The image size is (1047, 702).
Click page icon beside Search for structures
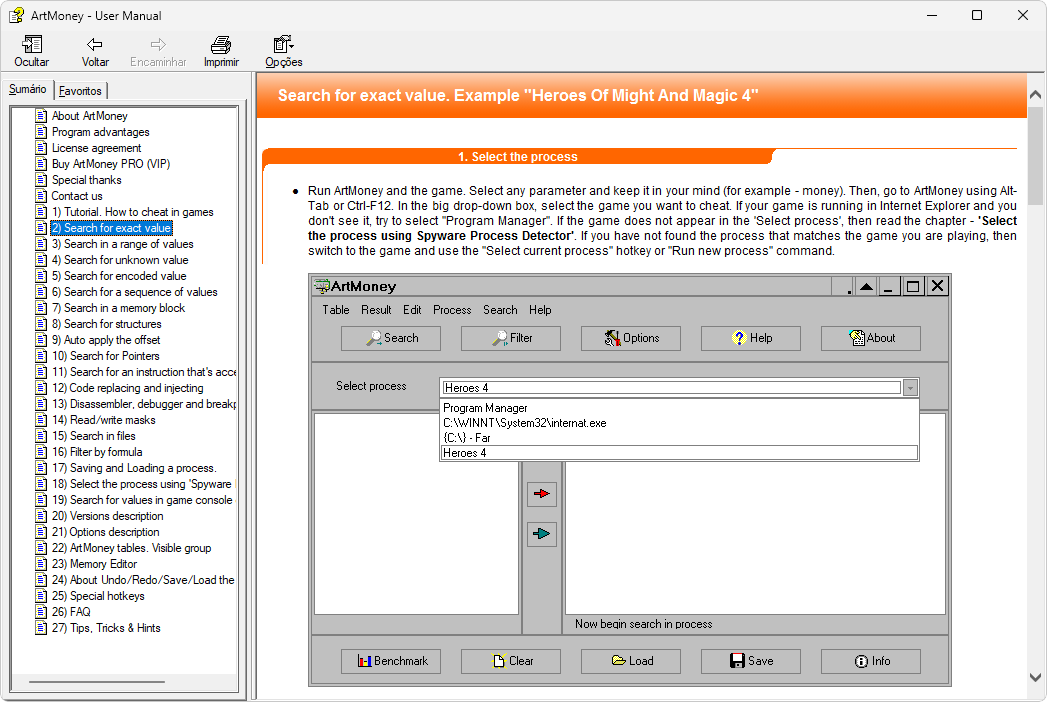click(41, 324)
